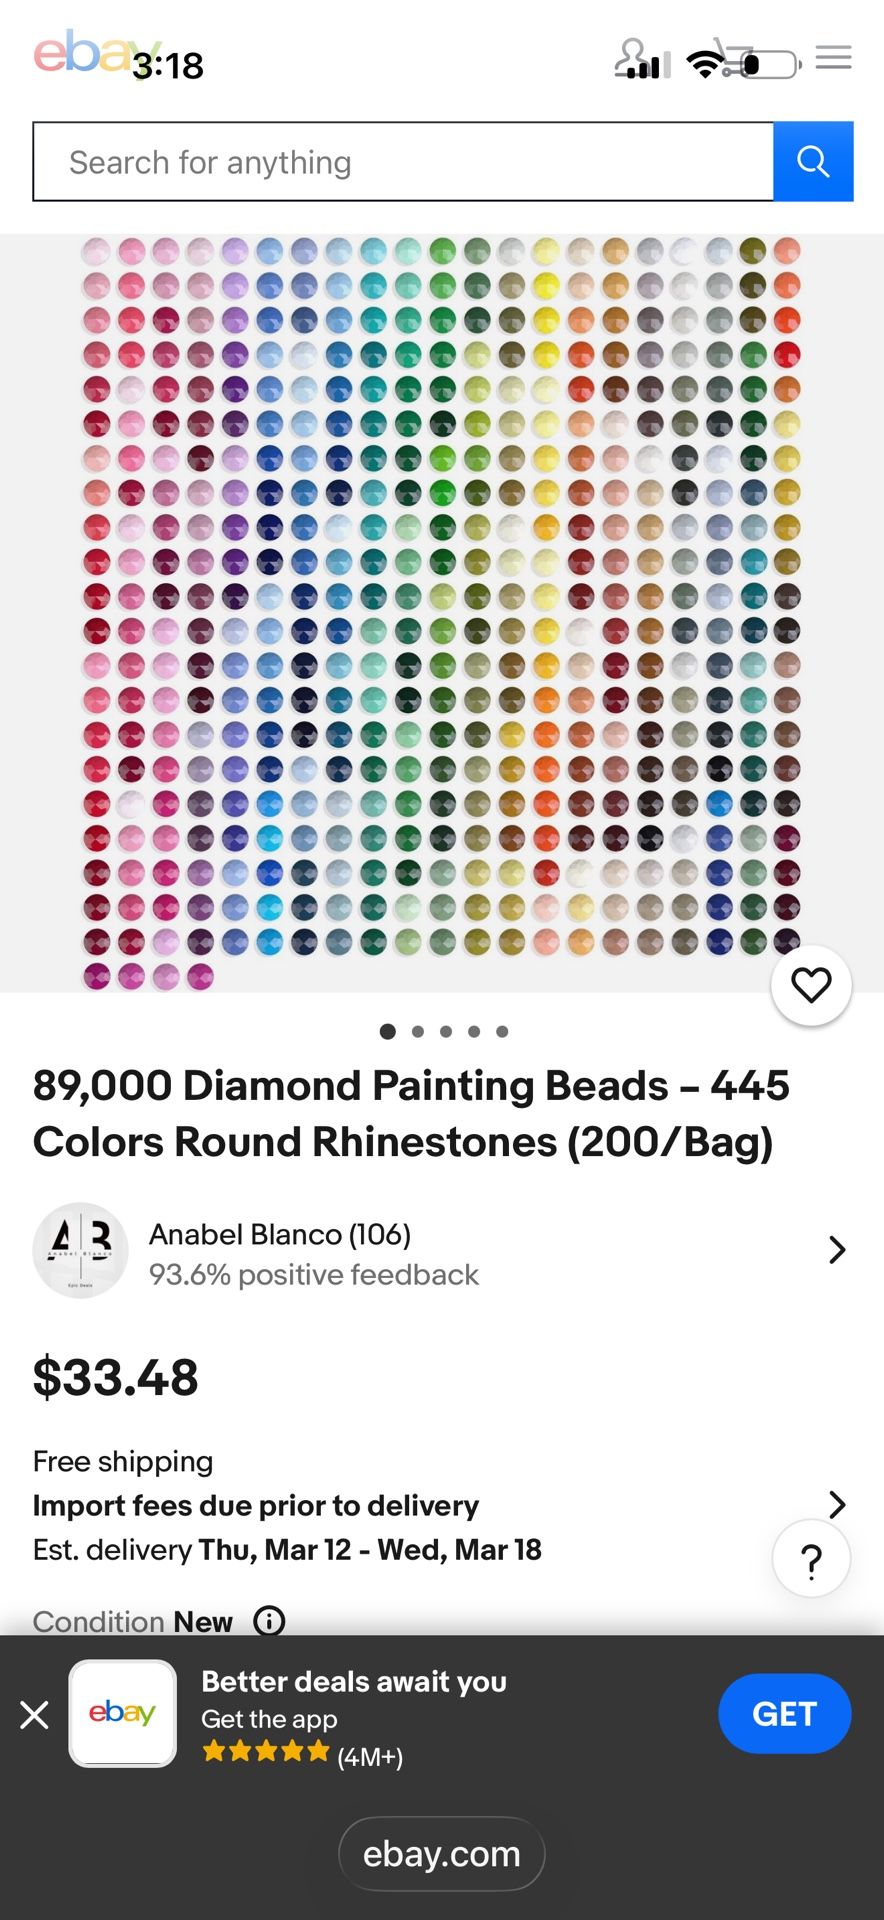This screenshot has height=1920, width=884.
Task: Show condition info icon next to New
Action: coord(269,1620)
